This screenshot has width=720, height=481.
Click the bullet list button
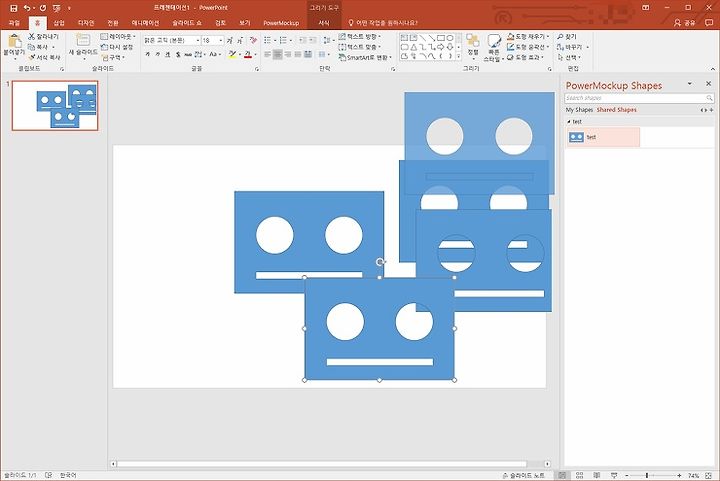coord(267,40)
